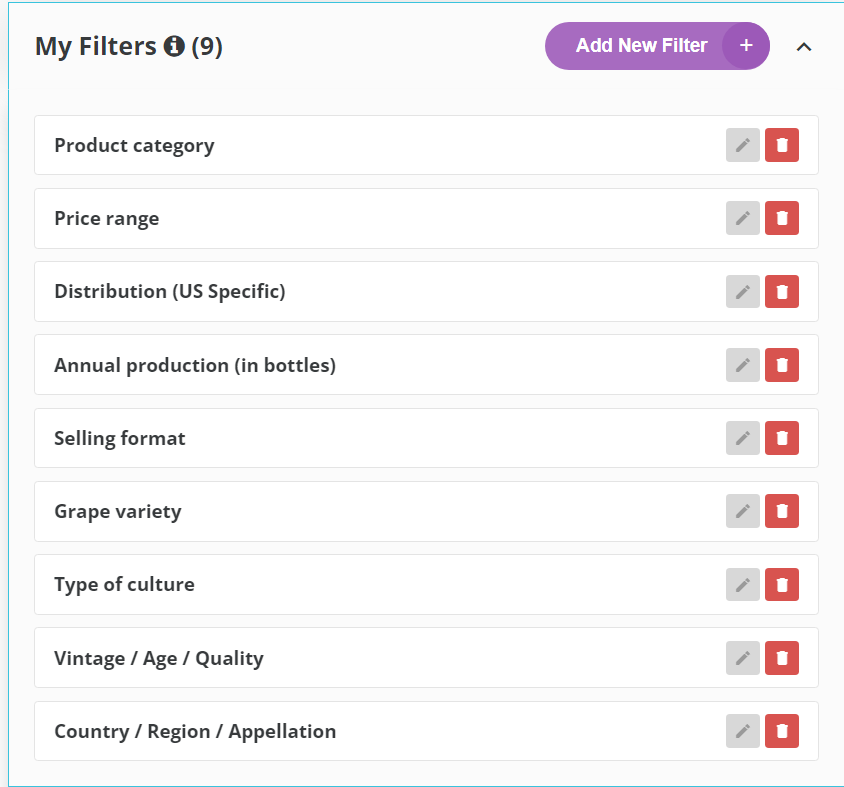Delete the Vintage / Age / Quality filter
844x787 pixels.
782,658
